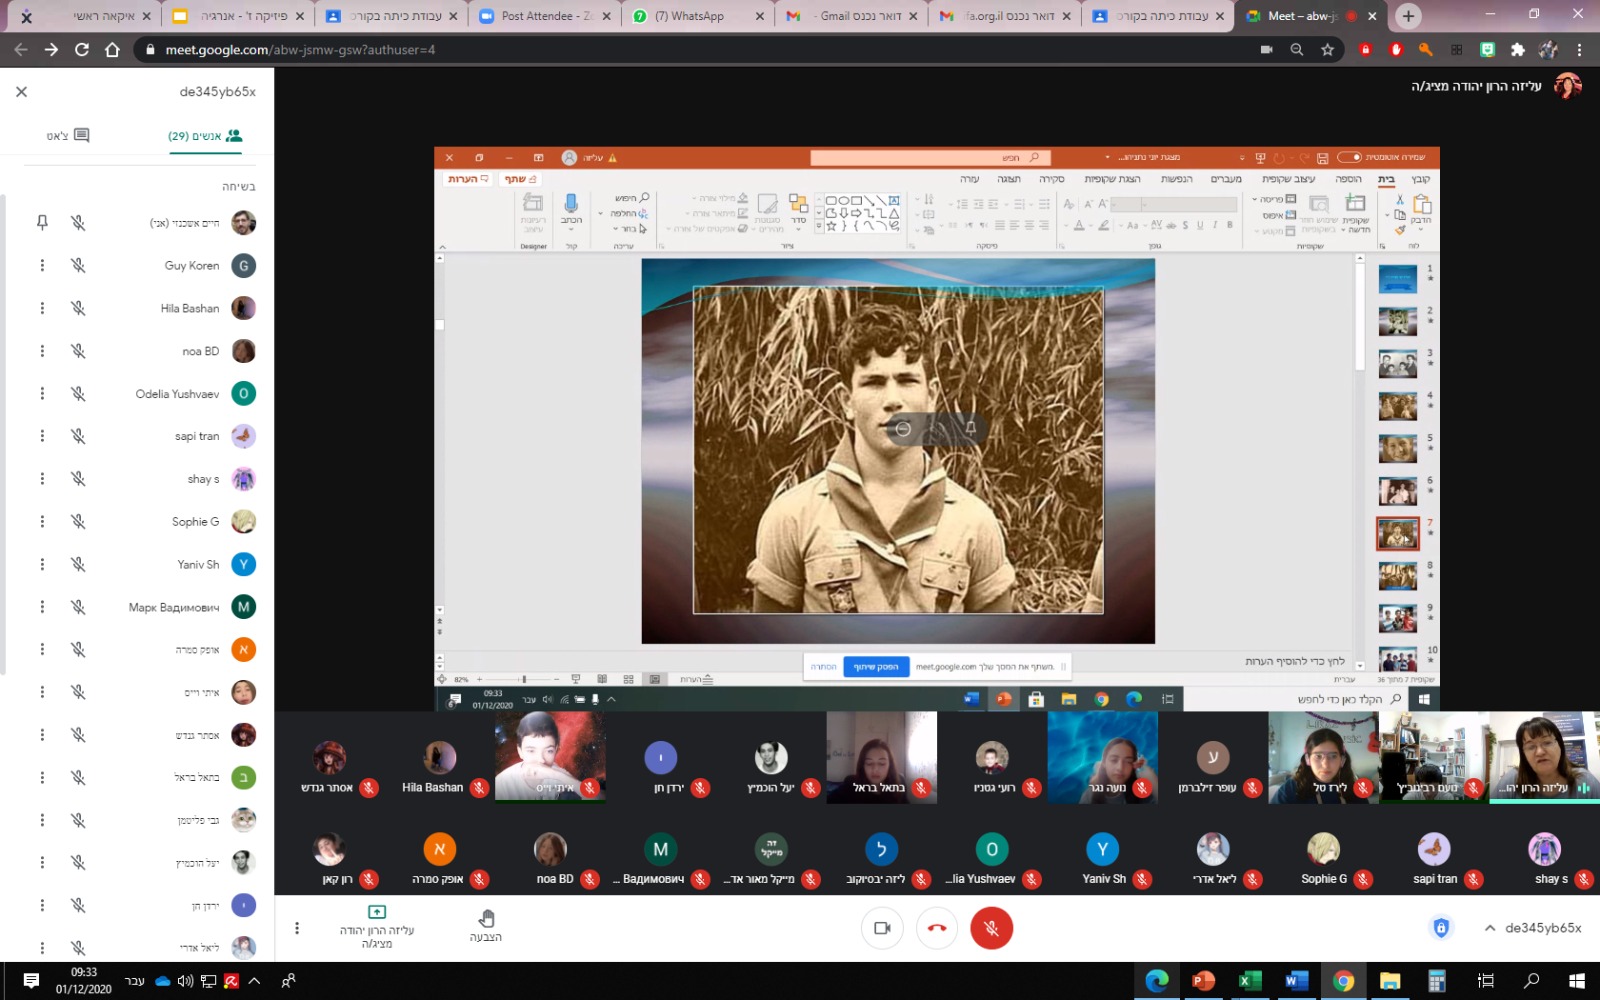Click the Windows Start button
Image resolution: width=1600 pixels, height=1000 pixels.
coord(1577,981)
